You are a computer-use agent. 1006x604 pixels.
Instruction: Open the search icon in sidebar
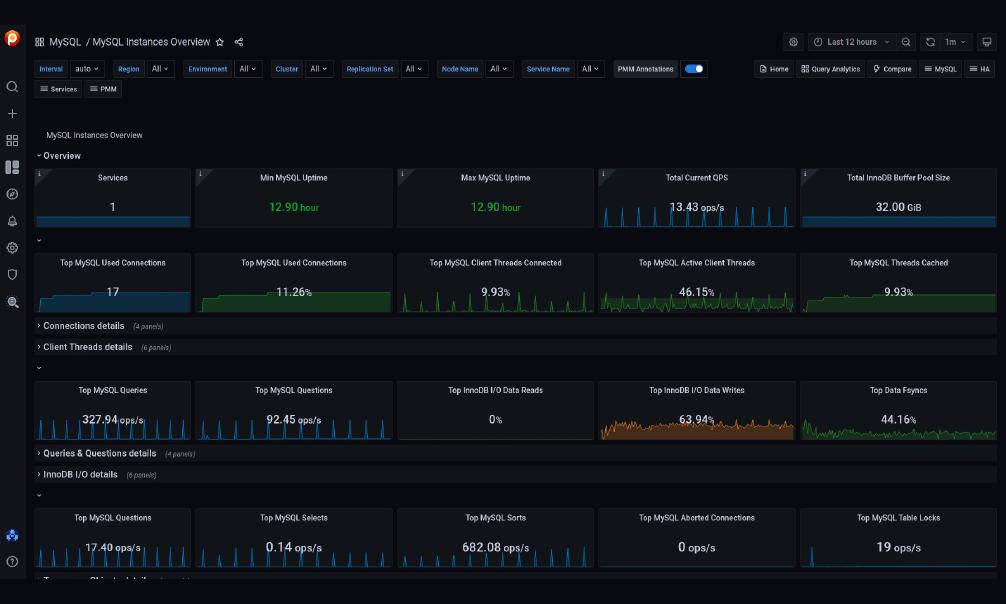[x=12, y=87]
